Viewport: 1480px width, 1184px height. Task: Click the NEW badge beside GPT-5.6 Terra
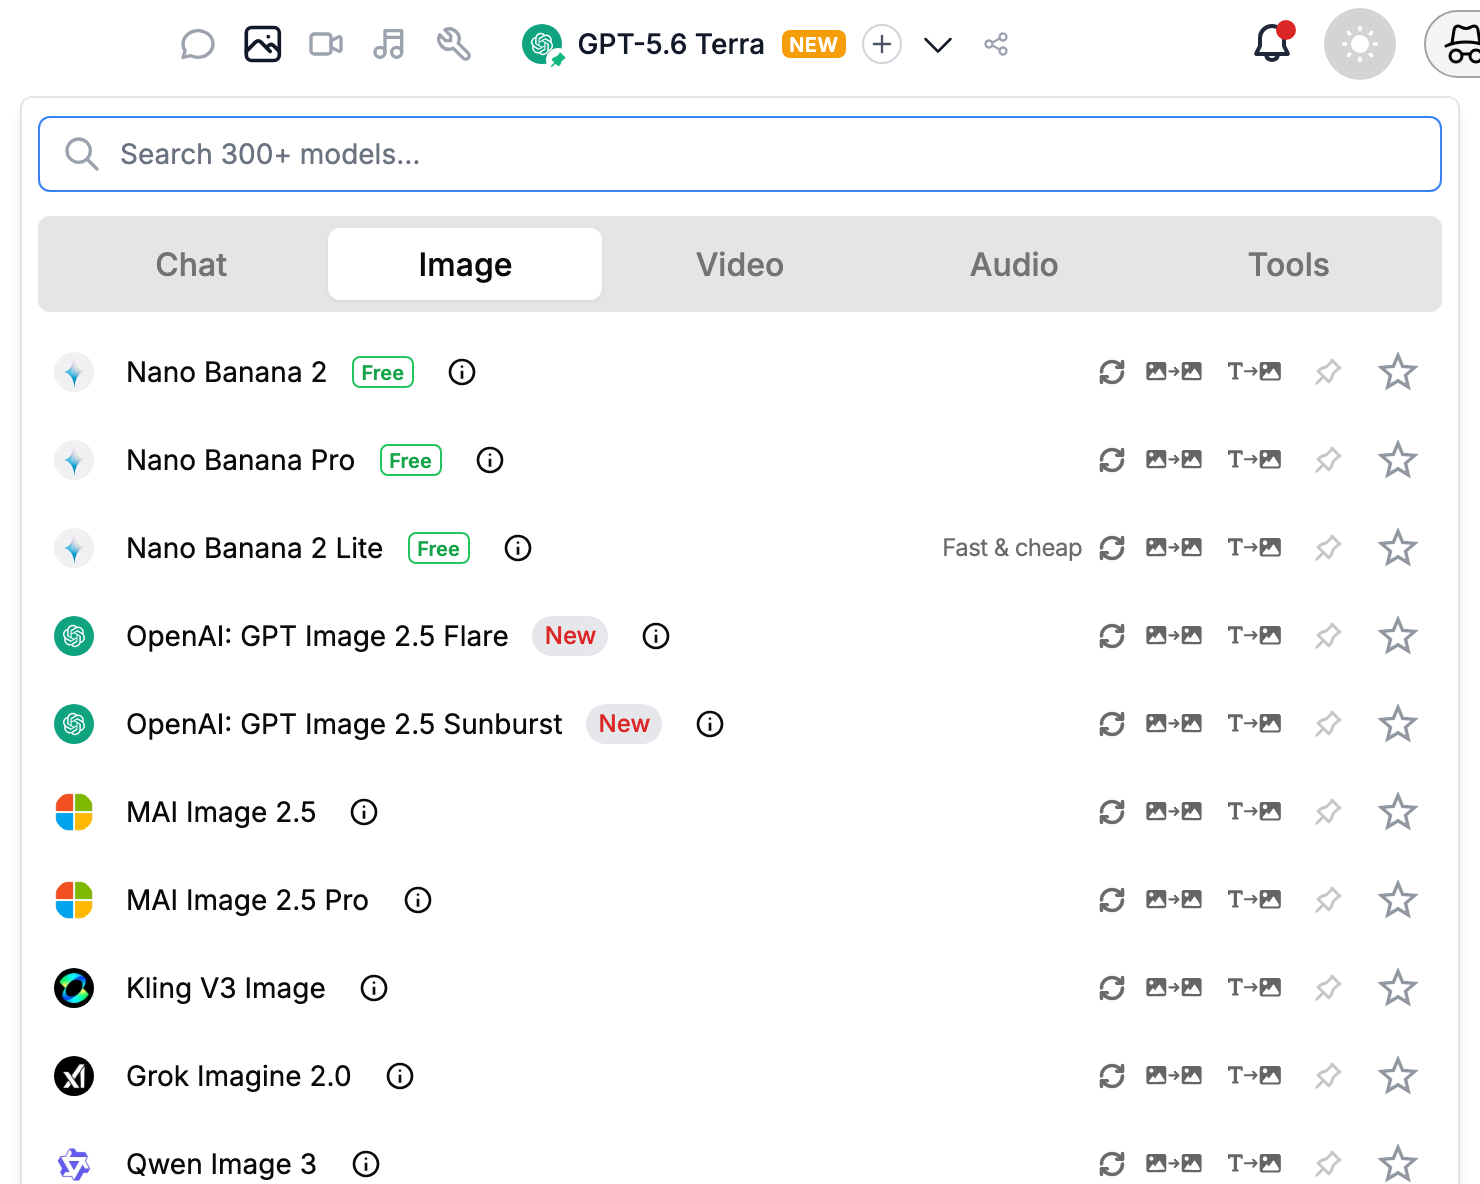click(x=813, y=44)
